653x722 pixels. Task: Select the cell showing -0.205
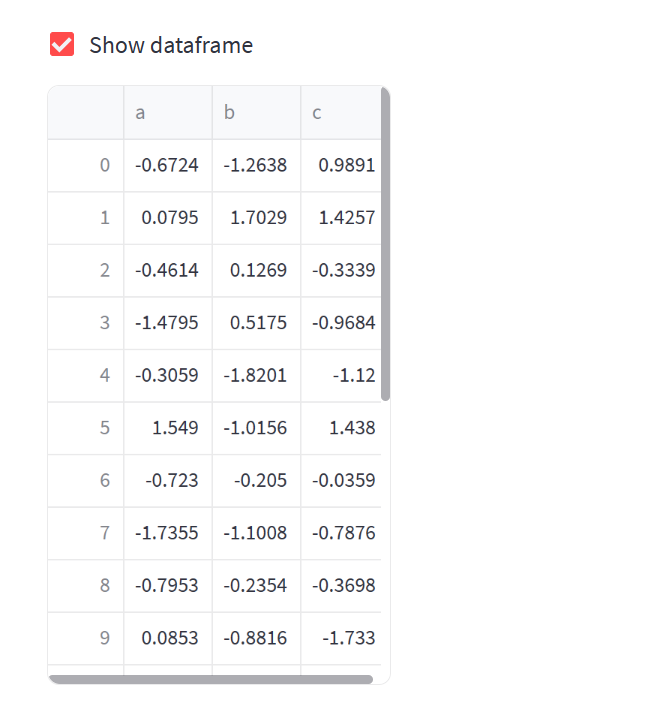pos(257,480)
